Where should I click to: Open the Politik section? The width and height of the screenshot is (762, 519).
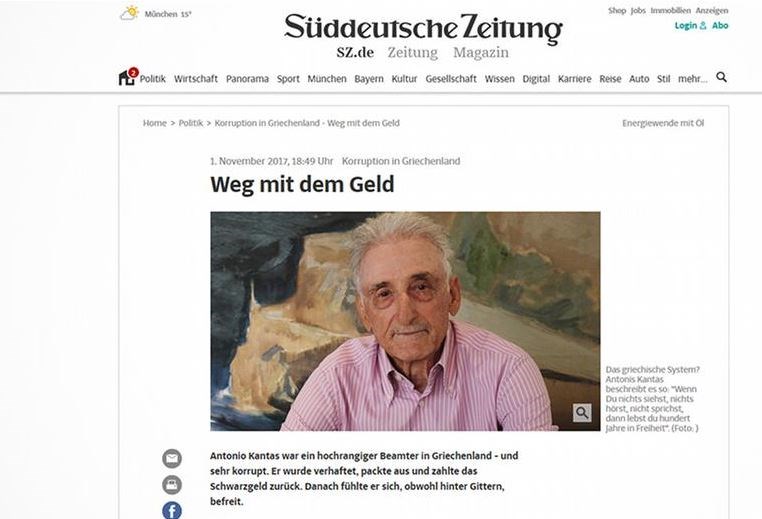click(x=153, y=79)
